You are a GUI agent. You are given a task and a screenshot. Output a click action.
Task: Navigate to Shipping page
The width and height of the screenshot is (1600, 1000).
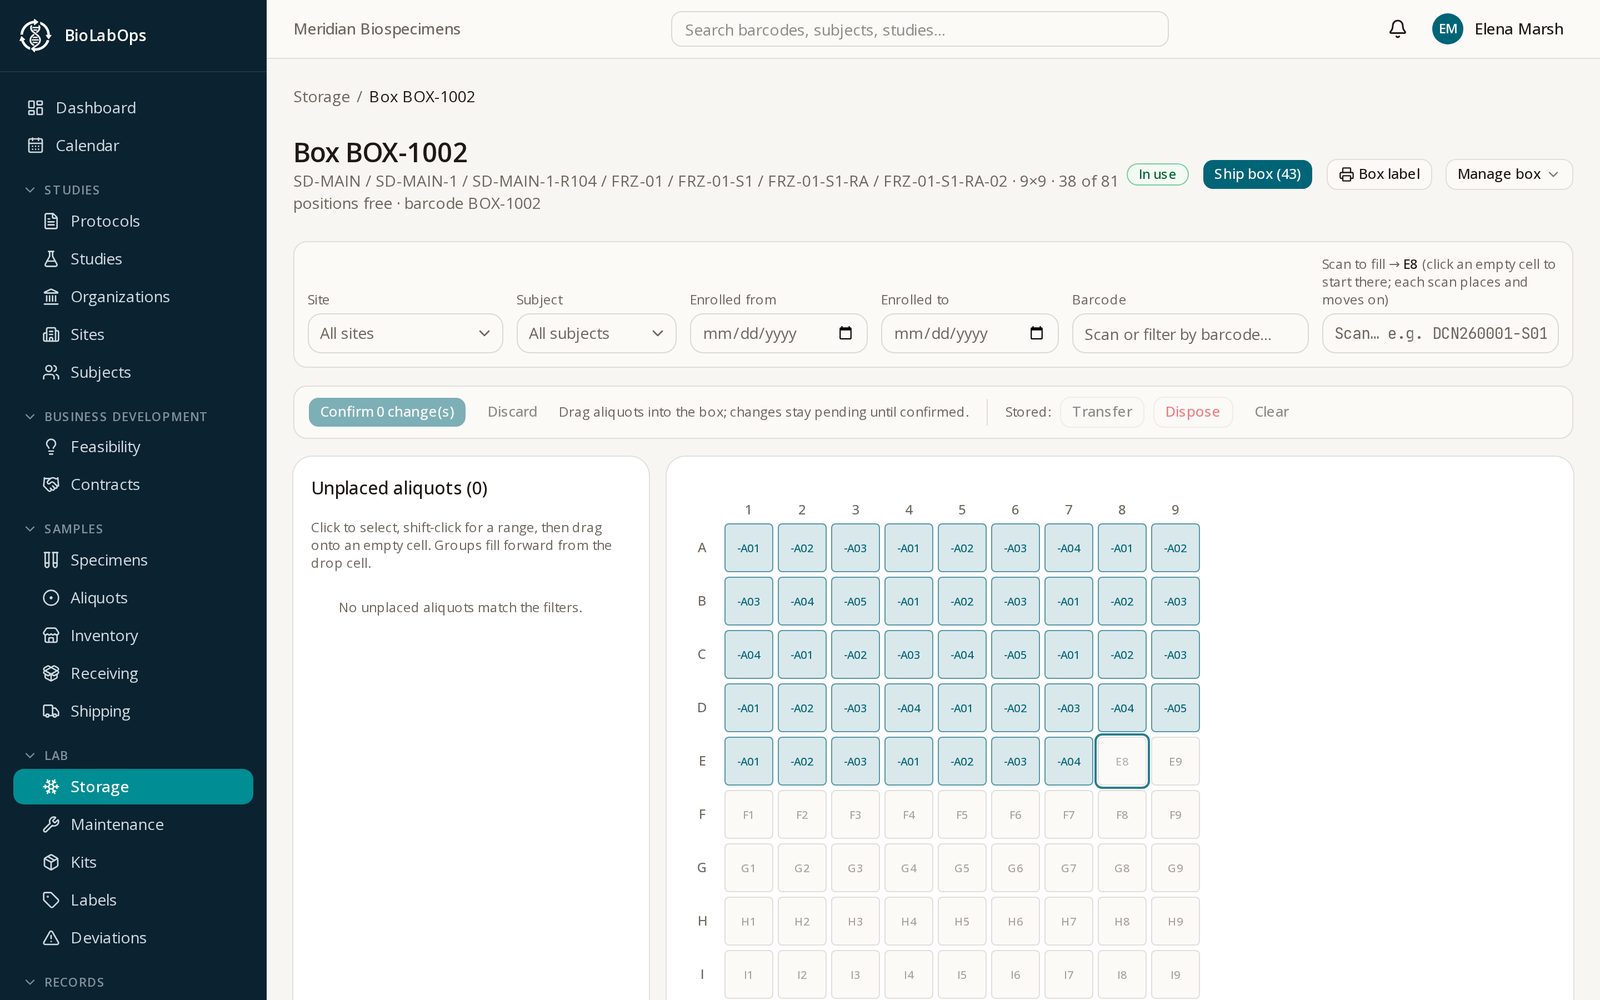tap(133, 711)
